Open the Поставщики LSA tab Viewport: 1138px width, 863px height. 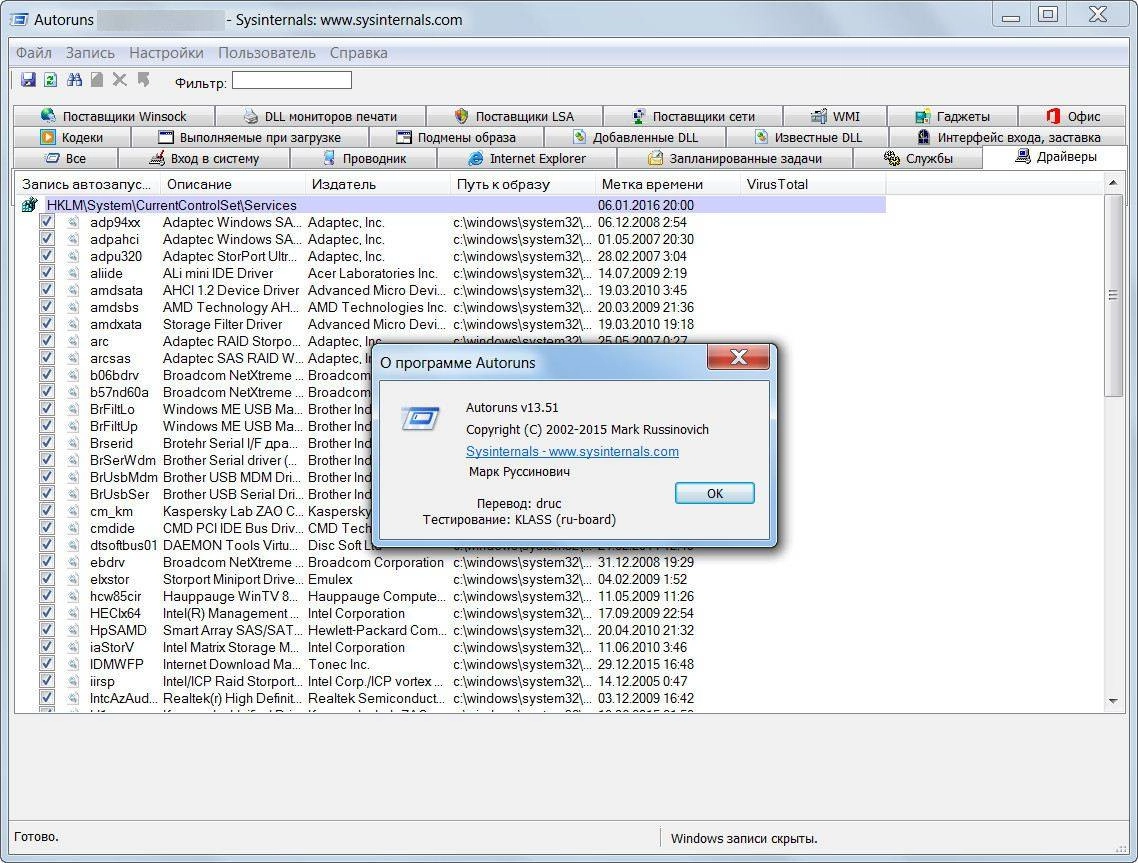[514, 116]
